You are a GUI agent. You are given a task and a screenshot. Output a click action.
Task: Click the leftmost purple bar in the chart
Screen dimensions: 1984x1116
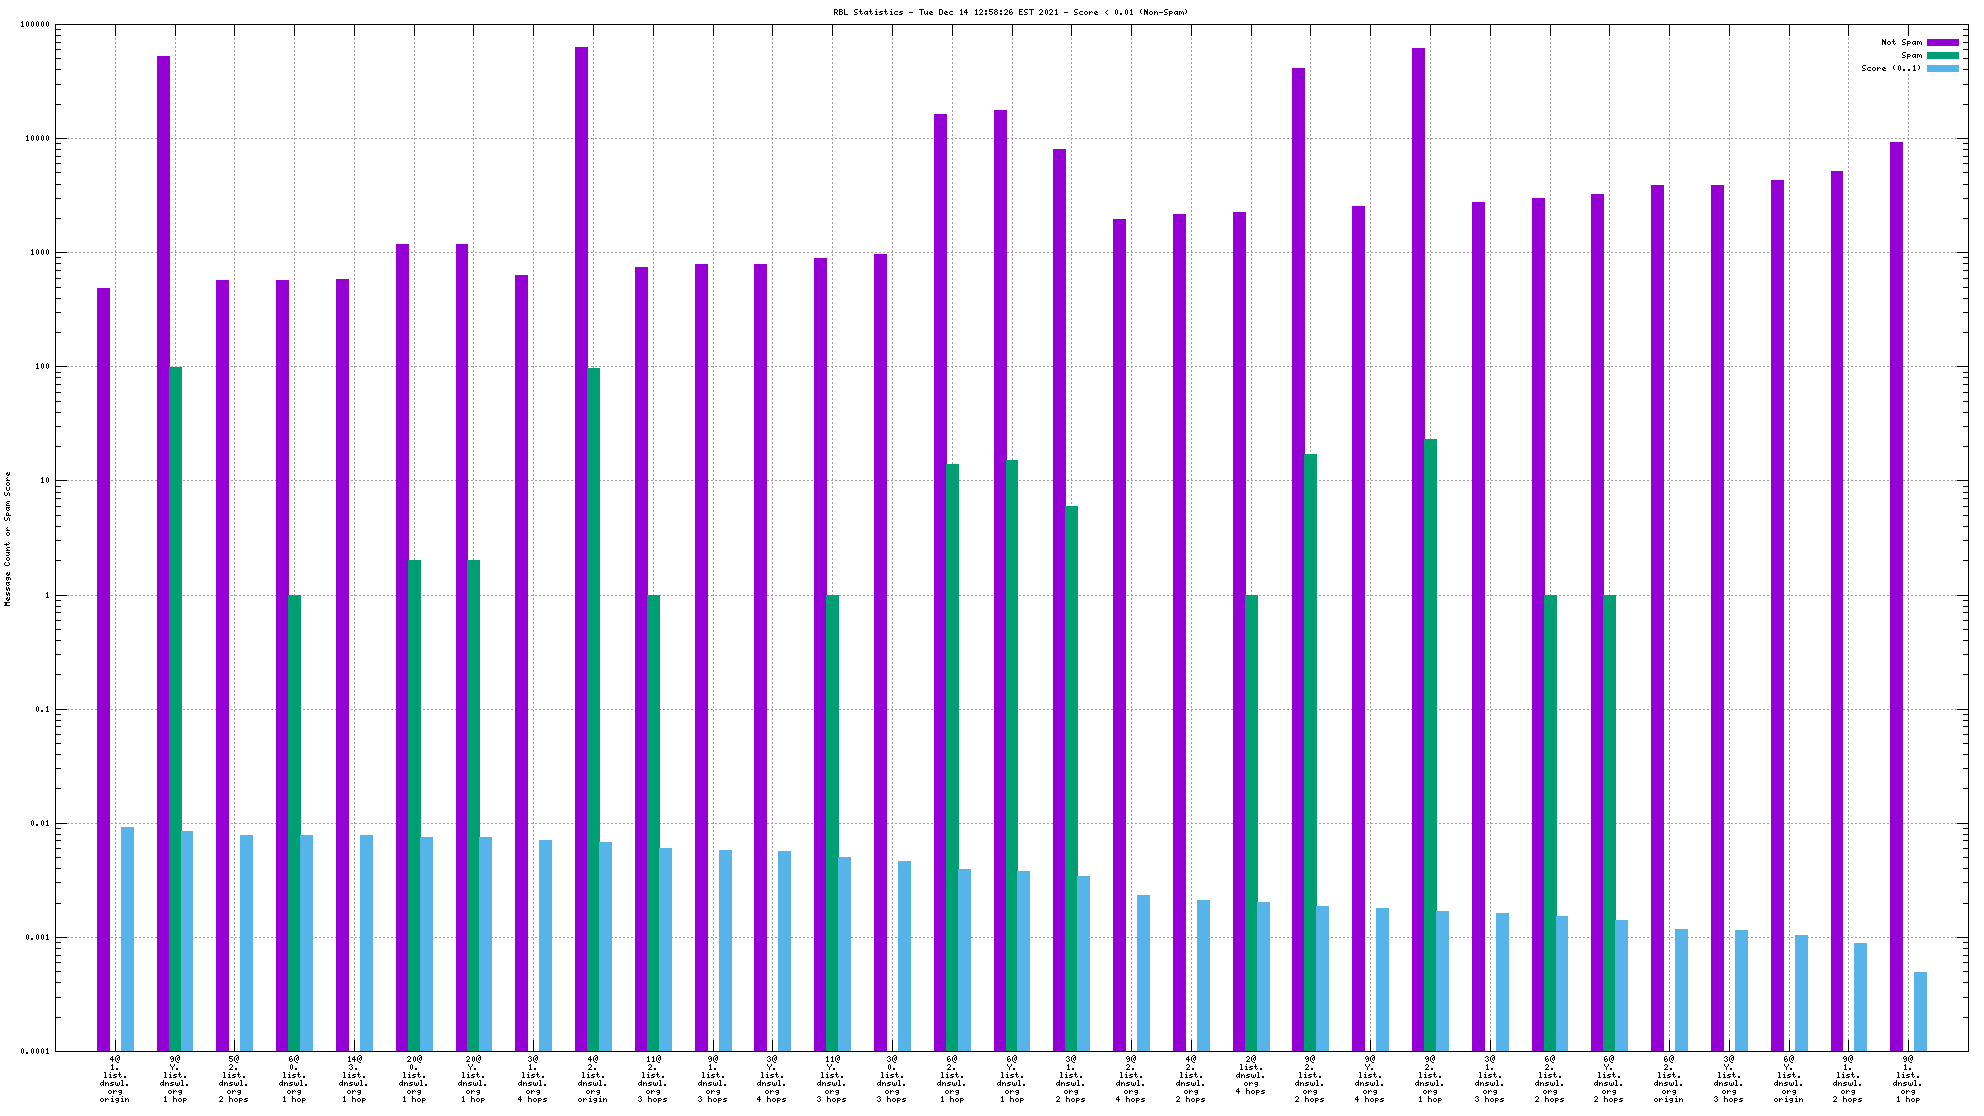point(103,668)
